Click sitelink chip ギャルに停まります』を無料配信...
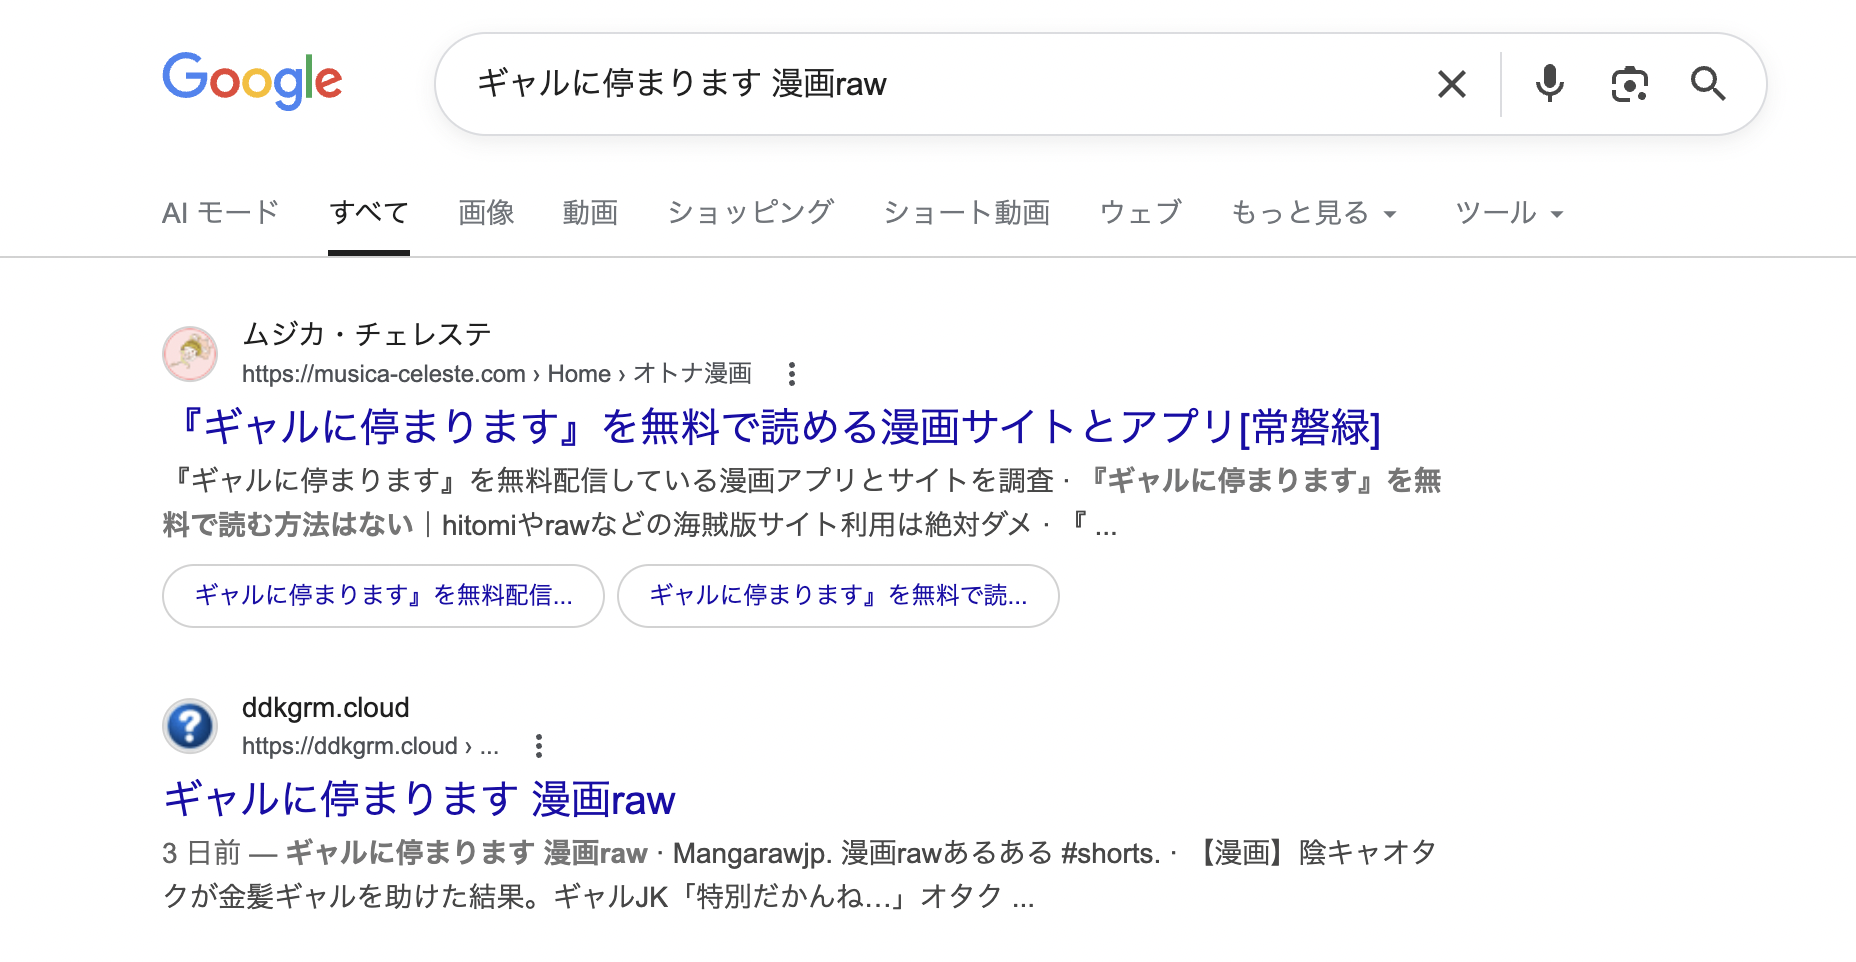 point(383,596)
